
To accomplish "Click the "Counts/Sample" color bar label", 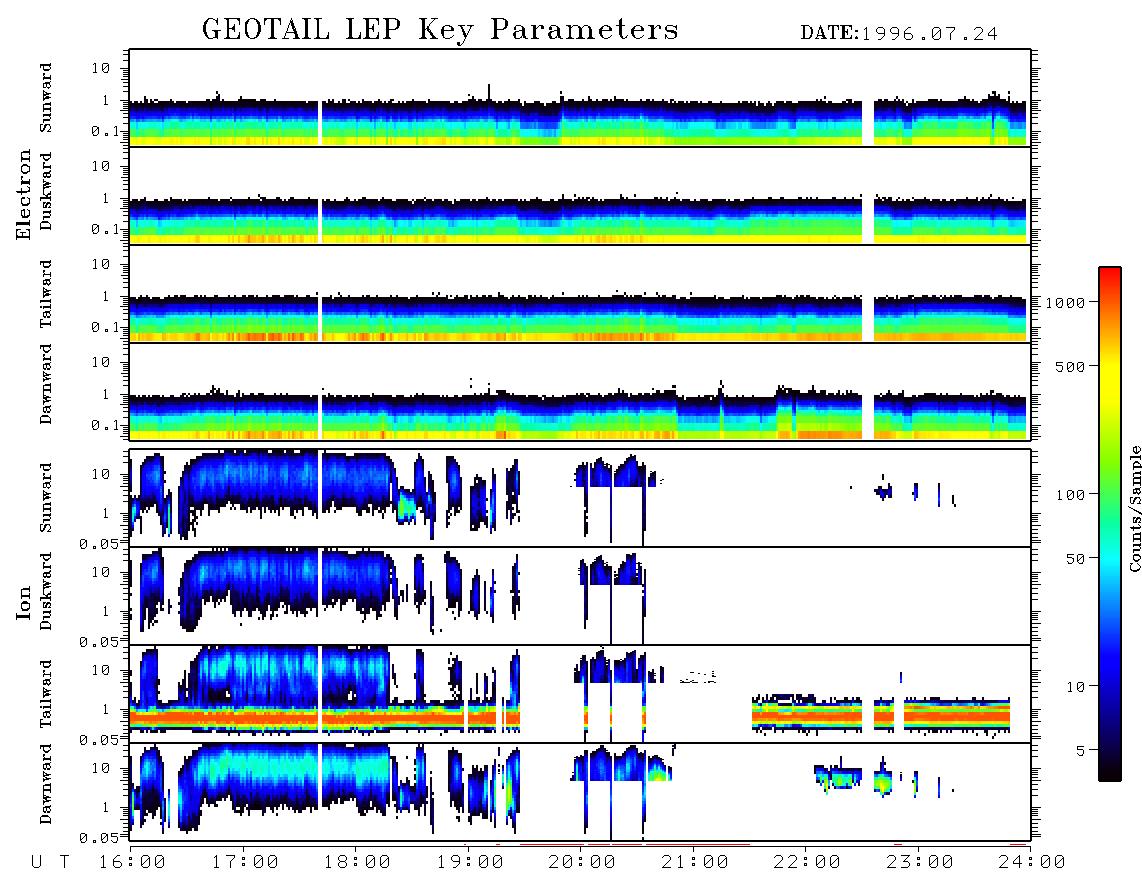I will point(1135,508).
